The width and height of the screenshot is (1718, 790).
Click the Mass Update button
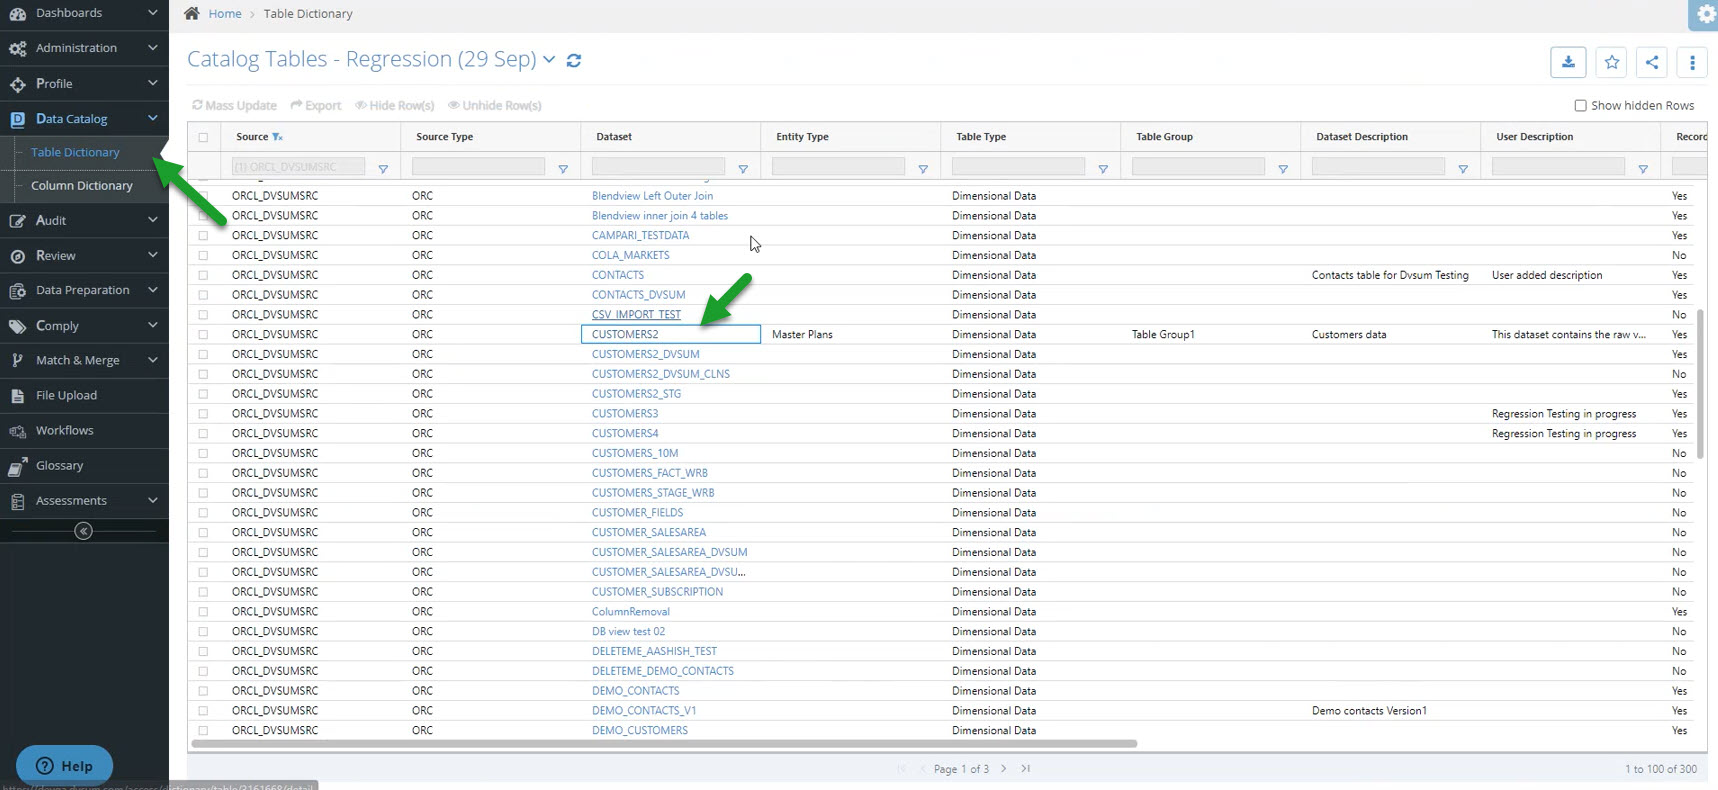tap(234, 105)
